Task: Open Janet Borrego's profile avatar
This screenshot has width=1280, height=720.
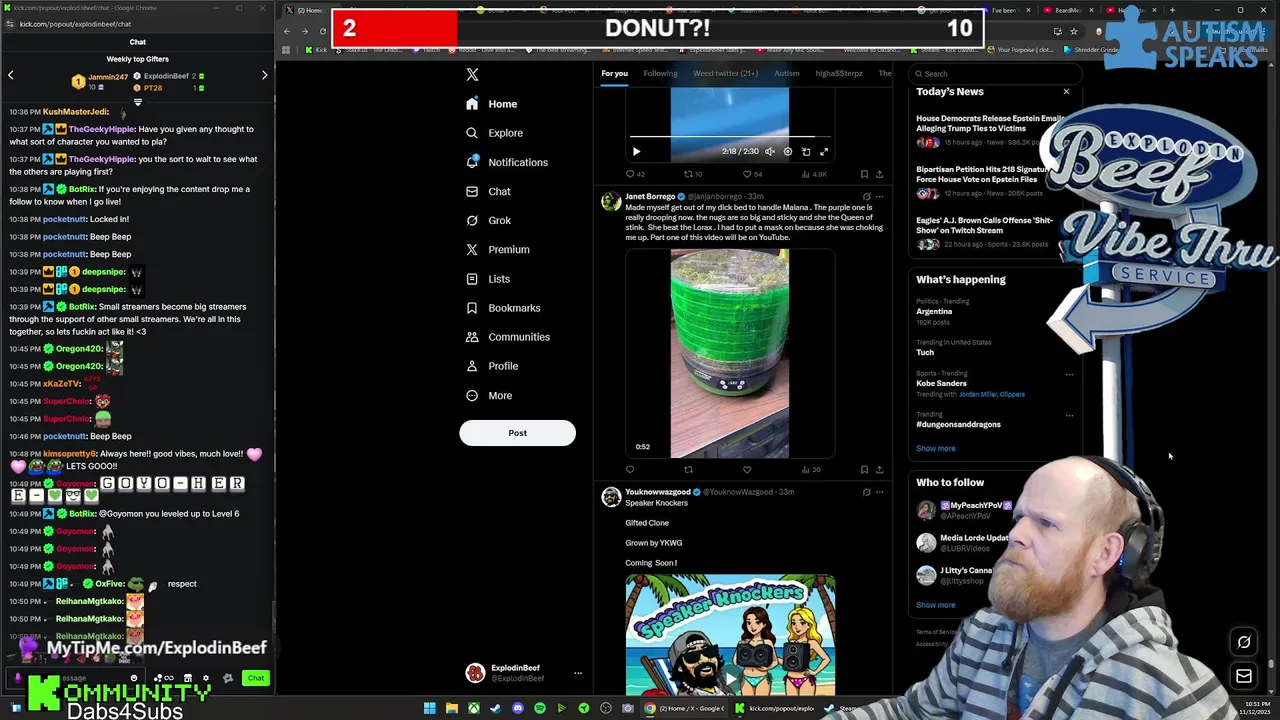Action: pyautogui.click(x=610, y=201)
